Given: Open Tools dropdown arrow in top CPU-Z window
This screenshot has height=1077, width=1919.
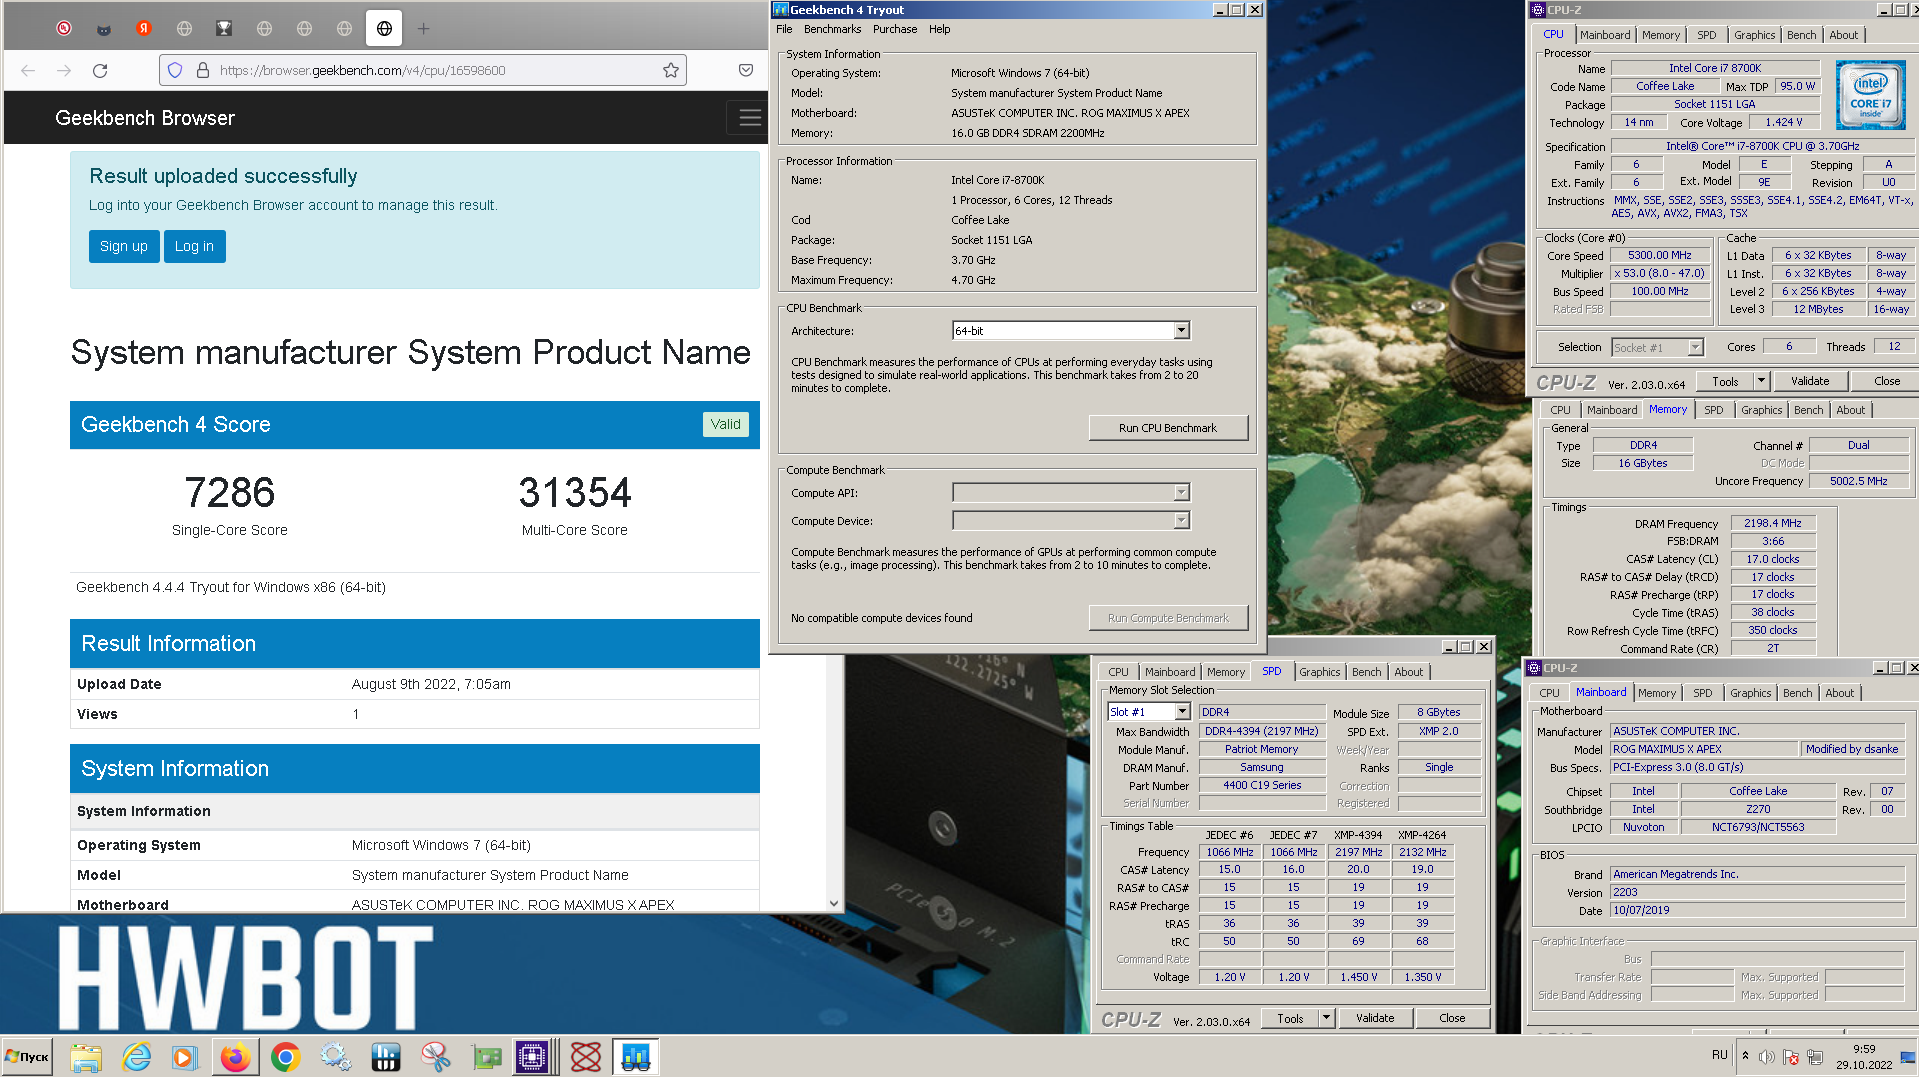Looking at the screenshot, I should (1761, 381).
